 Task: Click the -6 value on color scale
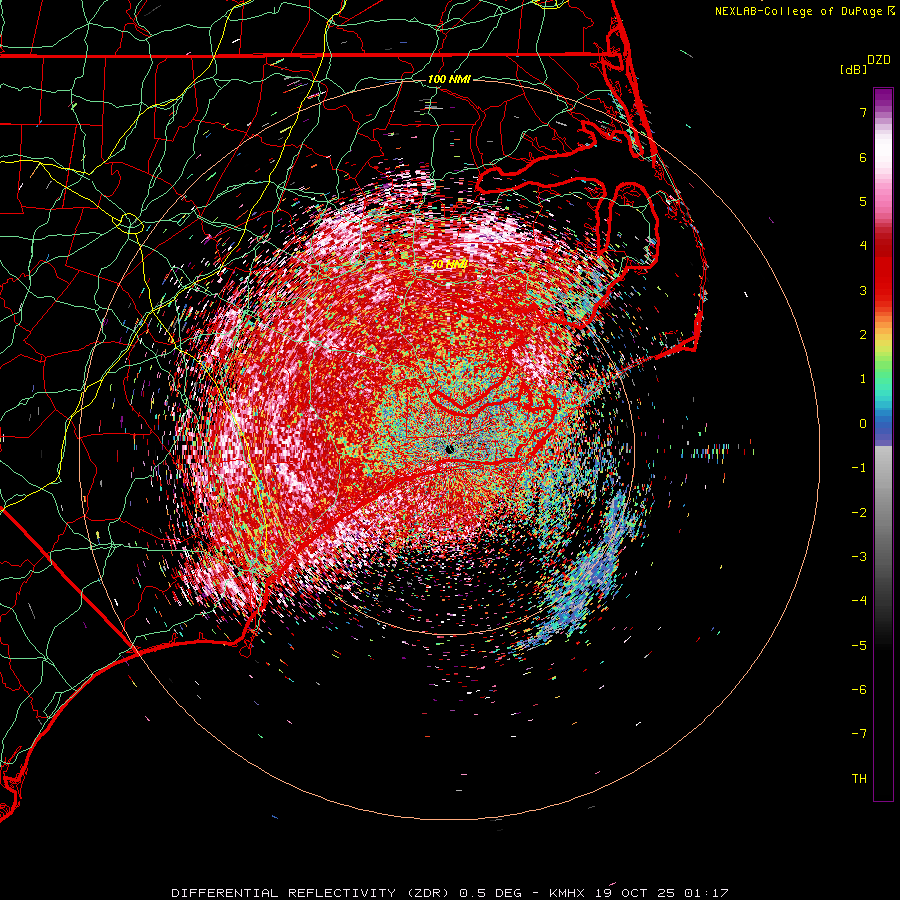tap(859, 690)
